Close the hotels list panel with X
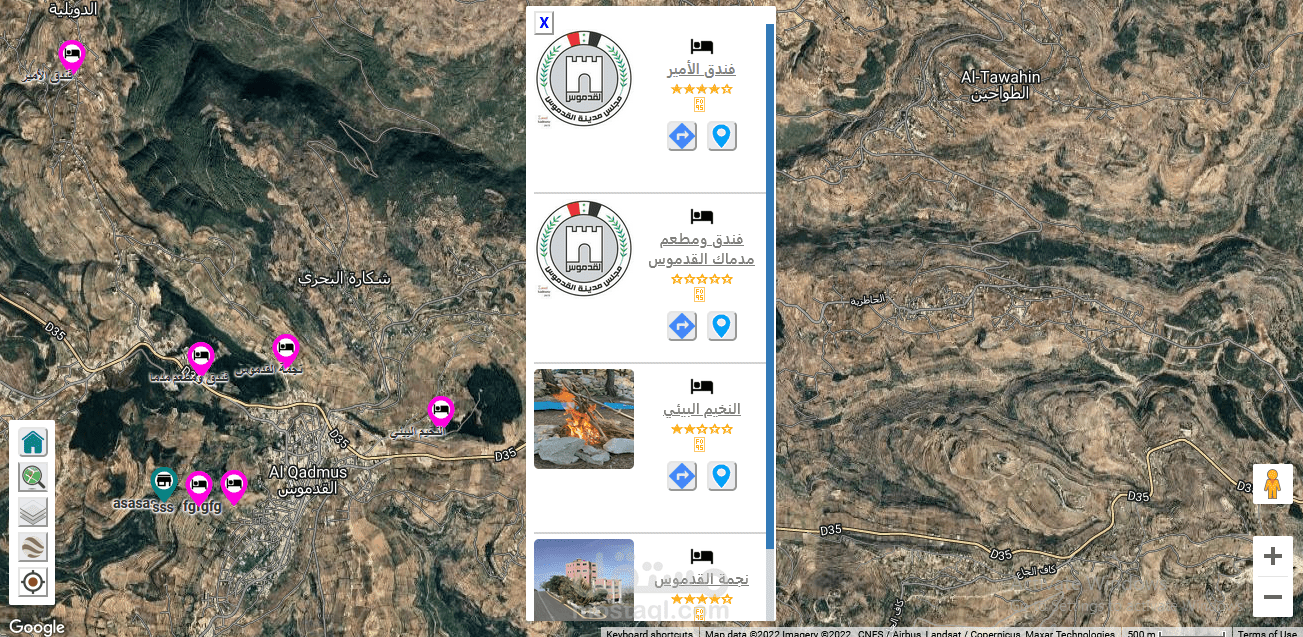Screen dimensions: 1303x637 click(544, 23)
